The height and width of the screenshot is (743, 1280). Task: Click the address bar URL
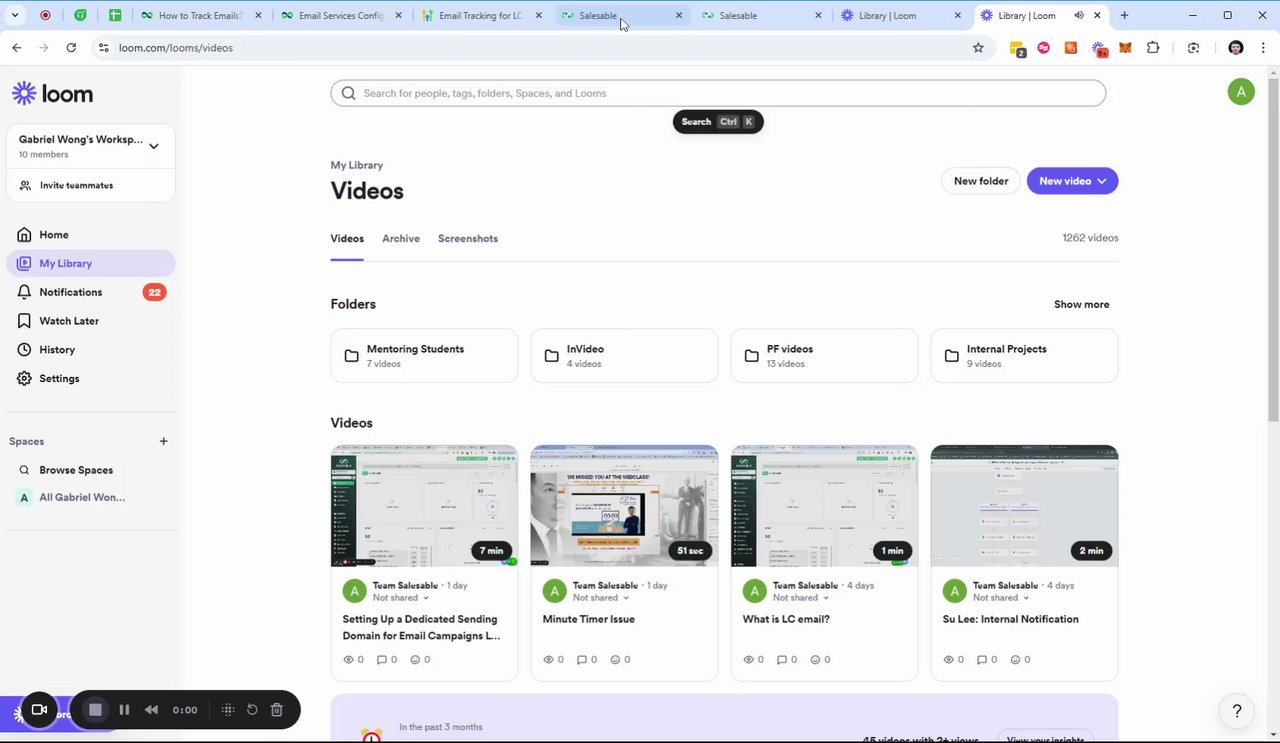(175, 48)
